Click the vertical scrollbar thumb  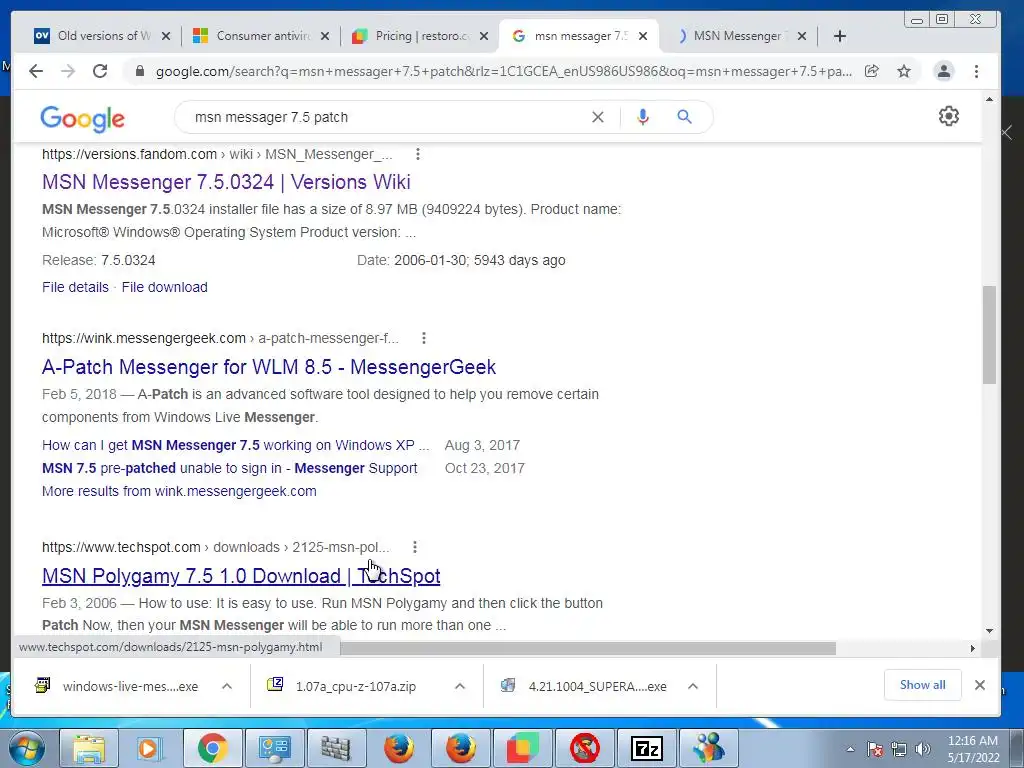[989, 334]
